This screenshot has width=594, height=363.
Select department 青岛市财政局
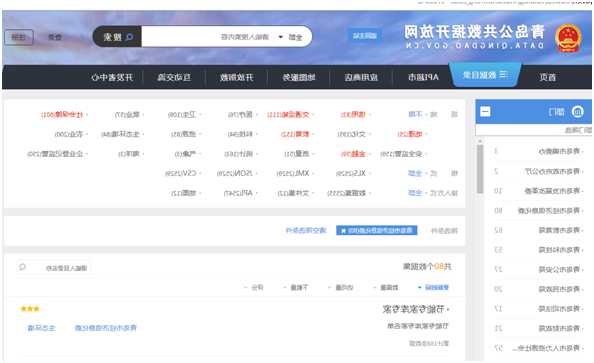click(559, 328)
